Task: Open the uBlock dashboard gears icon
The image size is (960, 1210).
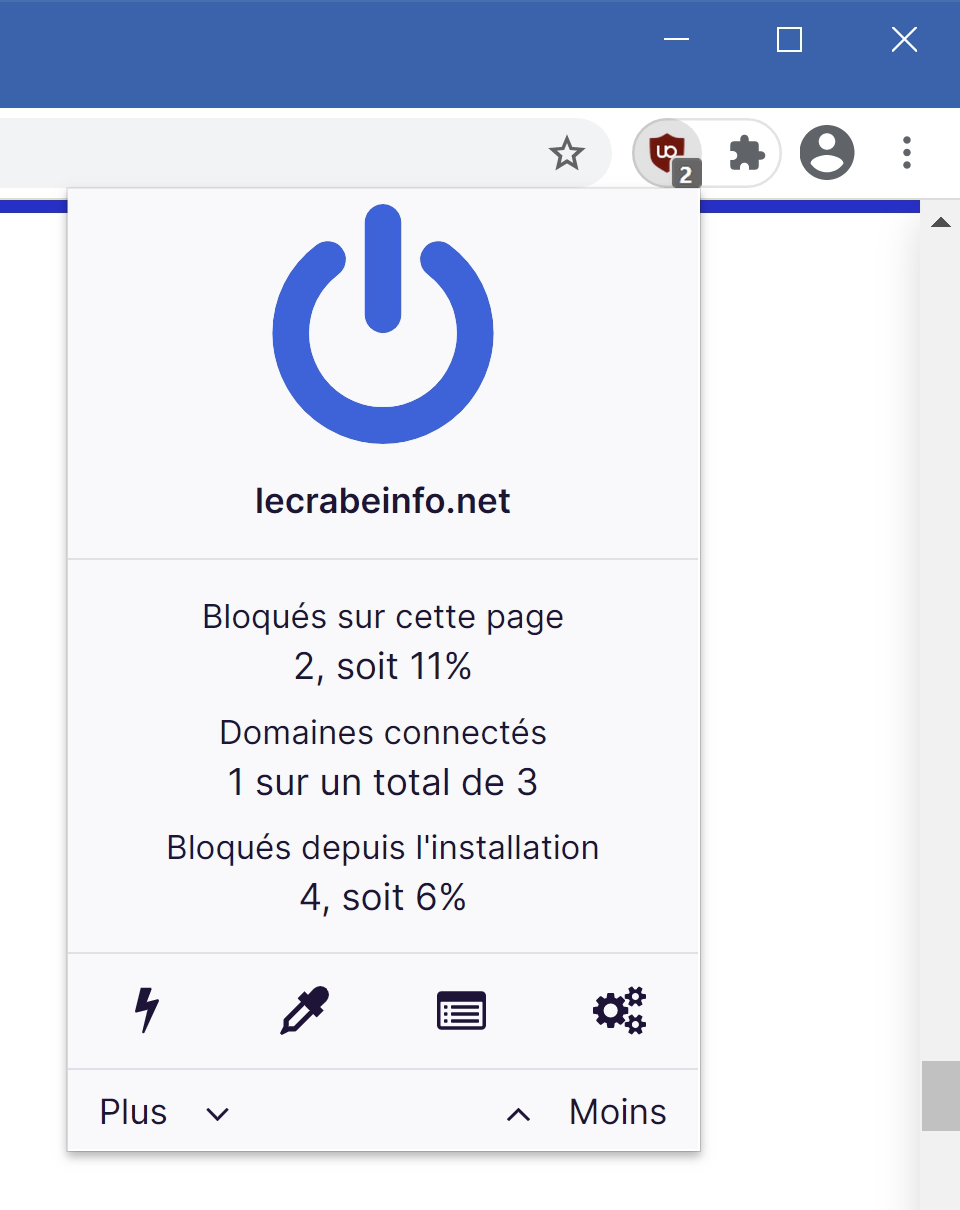Action: click(619, 1010)
